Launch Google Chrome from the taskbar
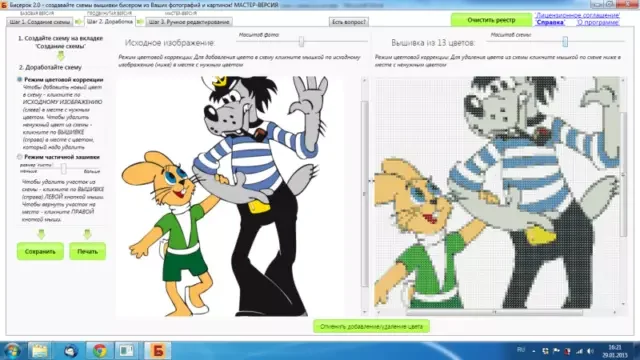Image resolution: width=640 pixels, height=360 pixels. [x=99, y=351]
